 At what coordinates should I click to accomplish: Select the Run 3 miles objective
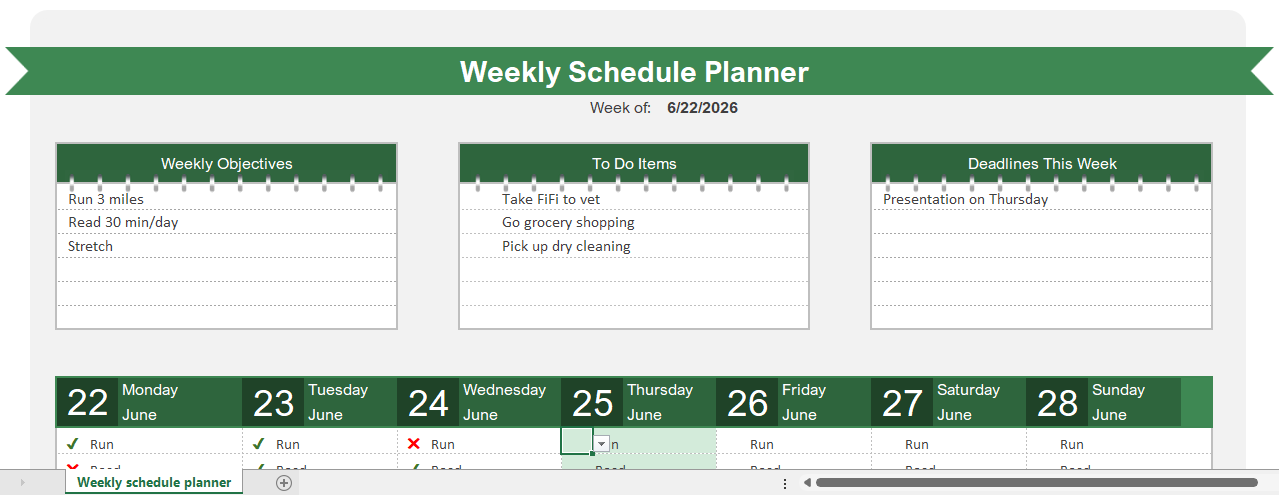pyautogui.click(x=106, y=199)
